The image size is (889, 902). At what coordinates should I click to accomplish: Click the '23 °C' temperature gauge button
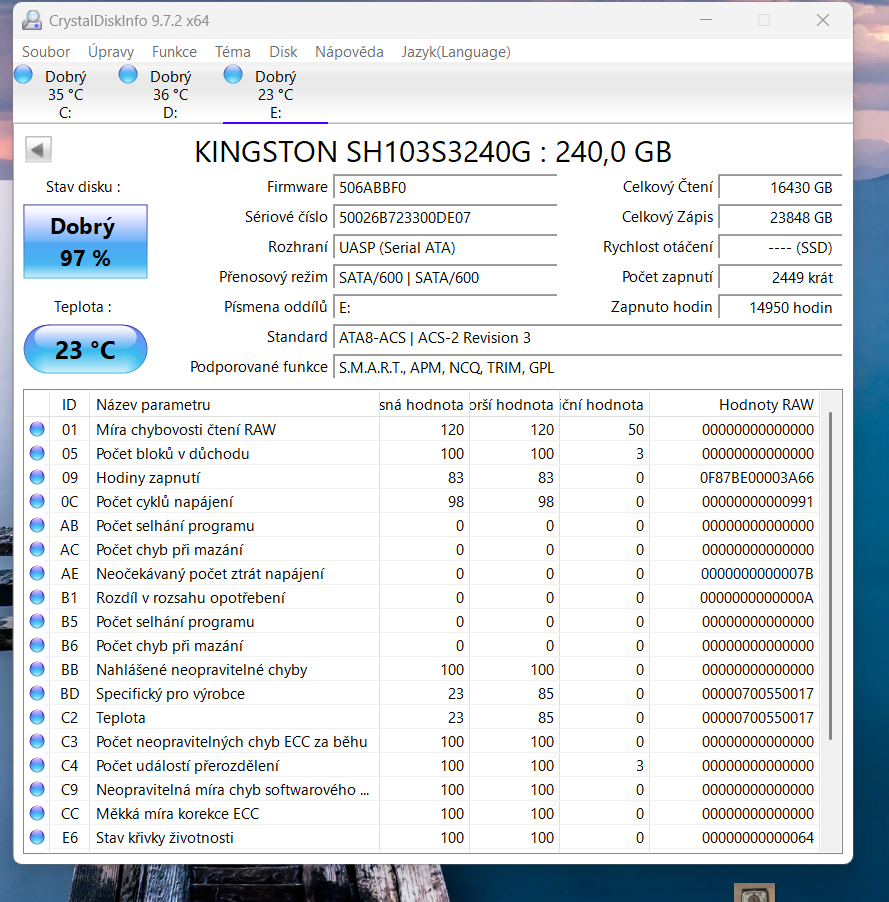[85, 349]
